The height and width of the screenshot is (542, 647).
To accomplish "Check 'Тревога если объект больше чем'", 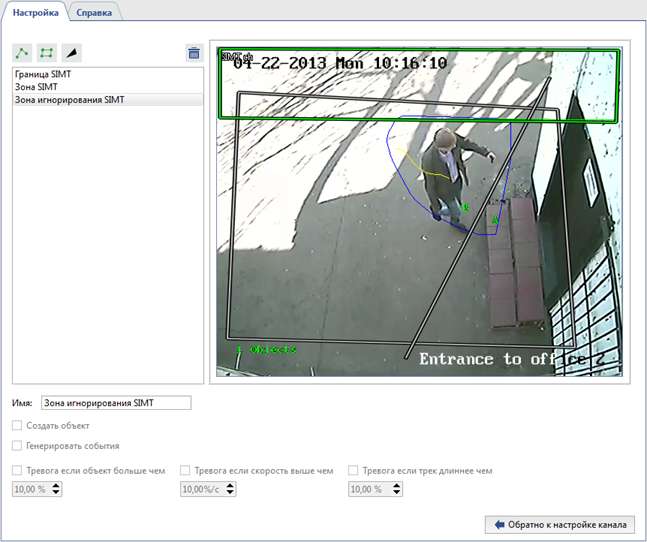I will (x=16, y=470).
